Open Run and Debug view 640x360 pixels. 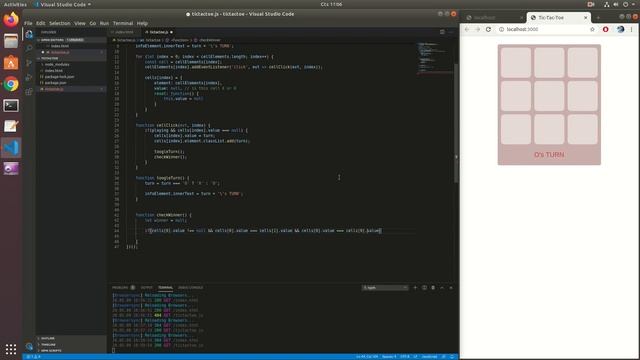click(x=29, y=78)
